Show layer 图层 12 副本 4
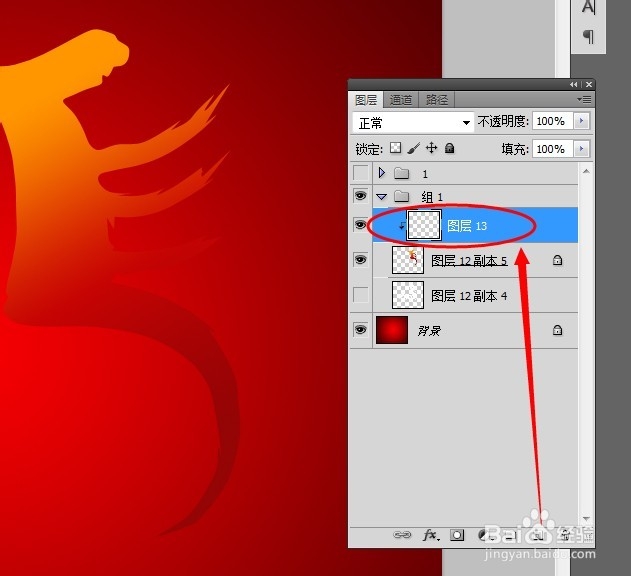This screenshot has width=631, height=576. click(x=361, y=295)
